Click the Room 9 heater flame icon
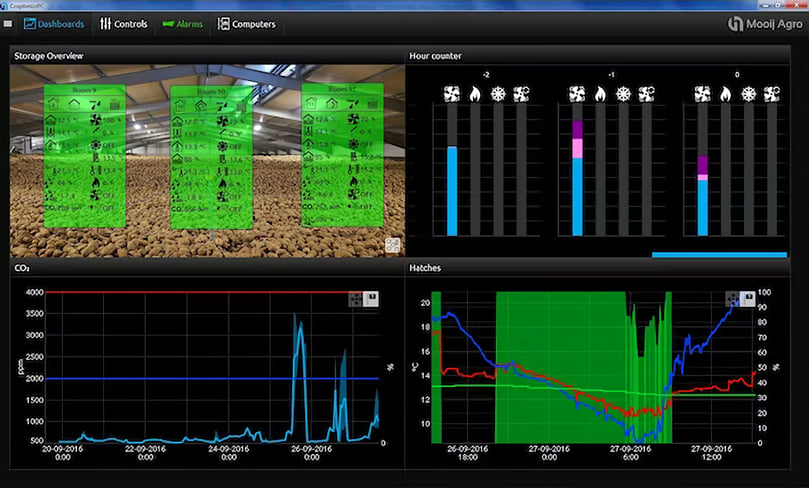The width and height of the screenshot is (809, 488). 95,183
